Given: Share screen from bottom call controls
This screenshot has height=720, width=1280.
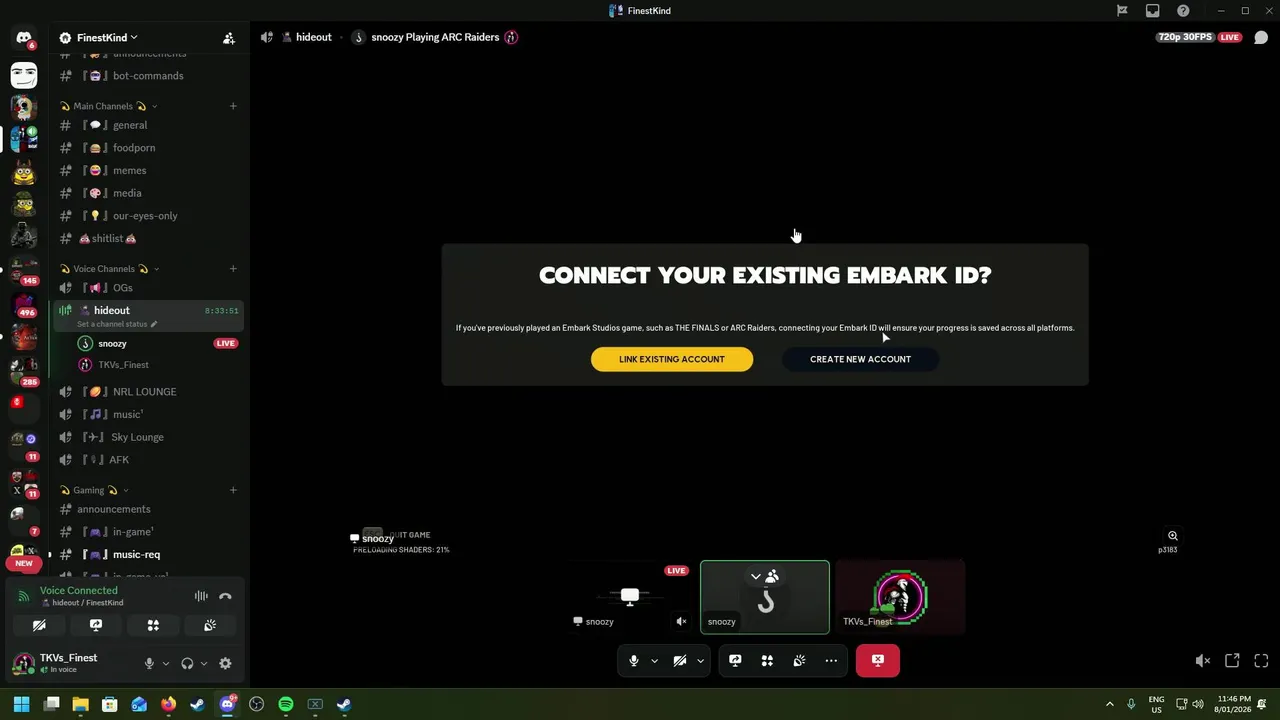Looking at the screenshot, I should point(735,660).
